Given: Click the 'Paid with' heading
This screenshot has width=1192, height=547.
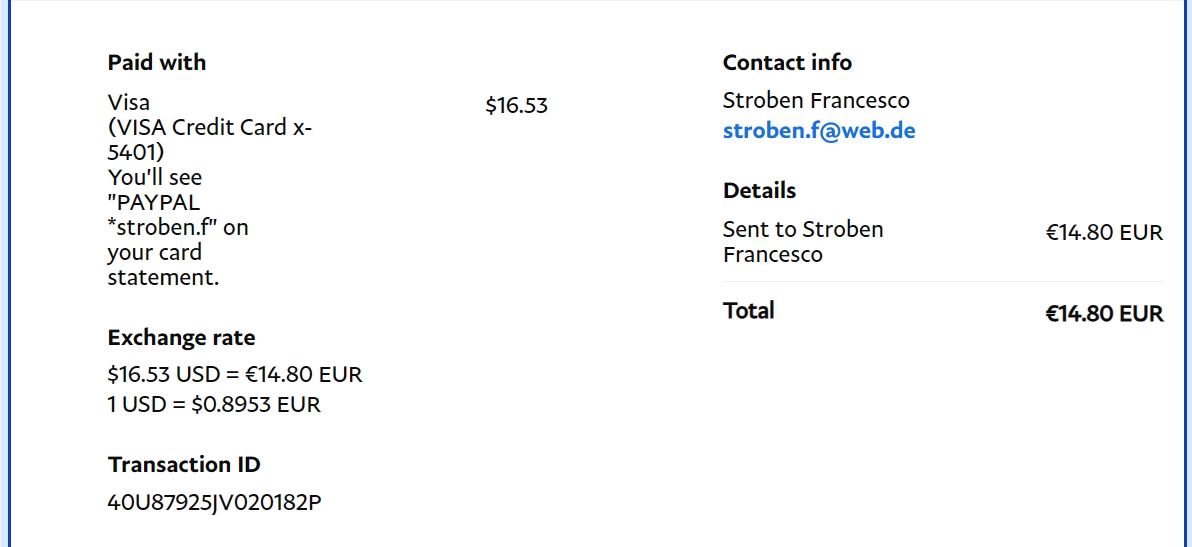Looking at the screenshot, I should (x=157, y=62).
